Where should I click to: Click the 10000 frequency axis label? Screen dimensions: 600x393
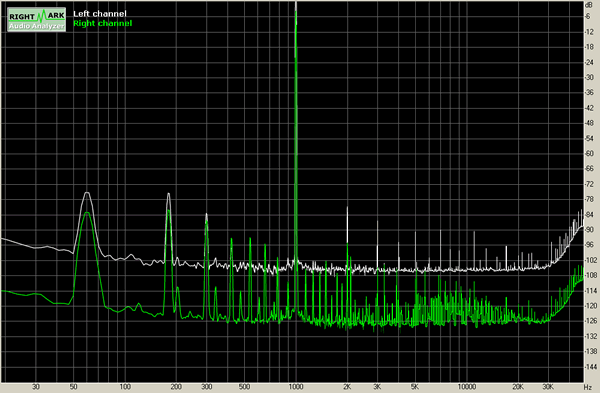[x=467, y=387]
